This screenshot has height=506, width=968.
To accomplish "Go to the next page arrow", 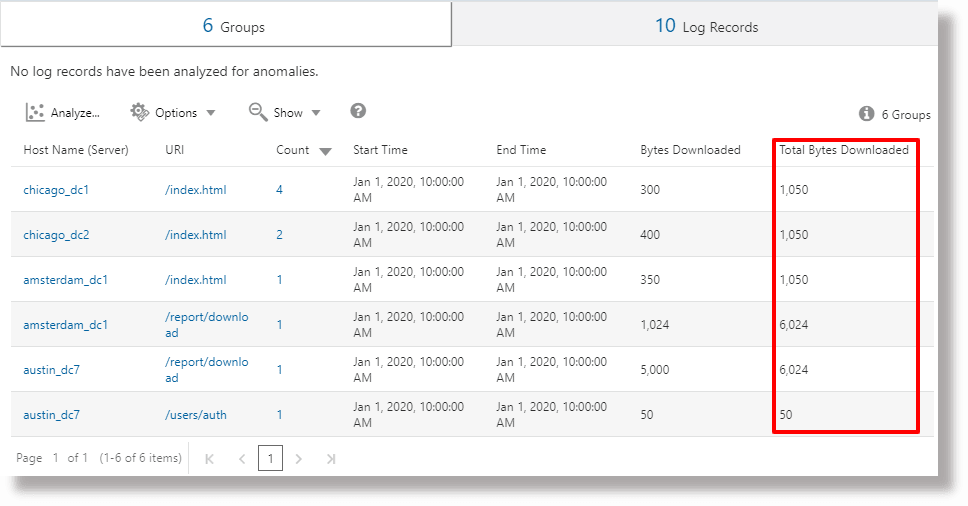I will [298, 459].
